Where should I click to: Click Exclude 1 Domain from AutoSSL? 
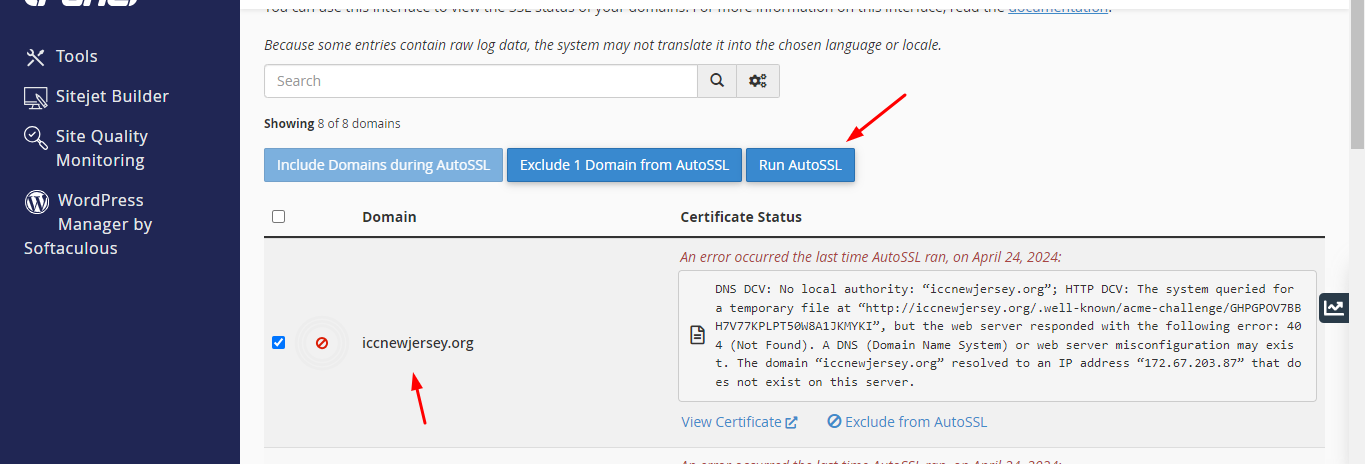point(624,165)
